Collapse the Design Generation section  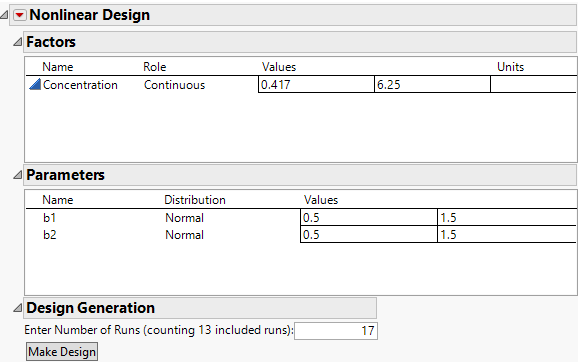(x=18, y=308)
